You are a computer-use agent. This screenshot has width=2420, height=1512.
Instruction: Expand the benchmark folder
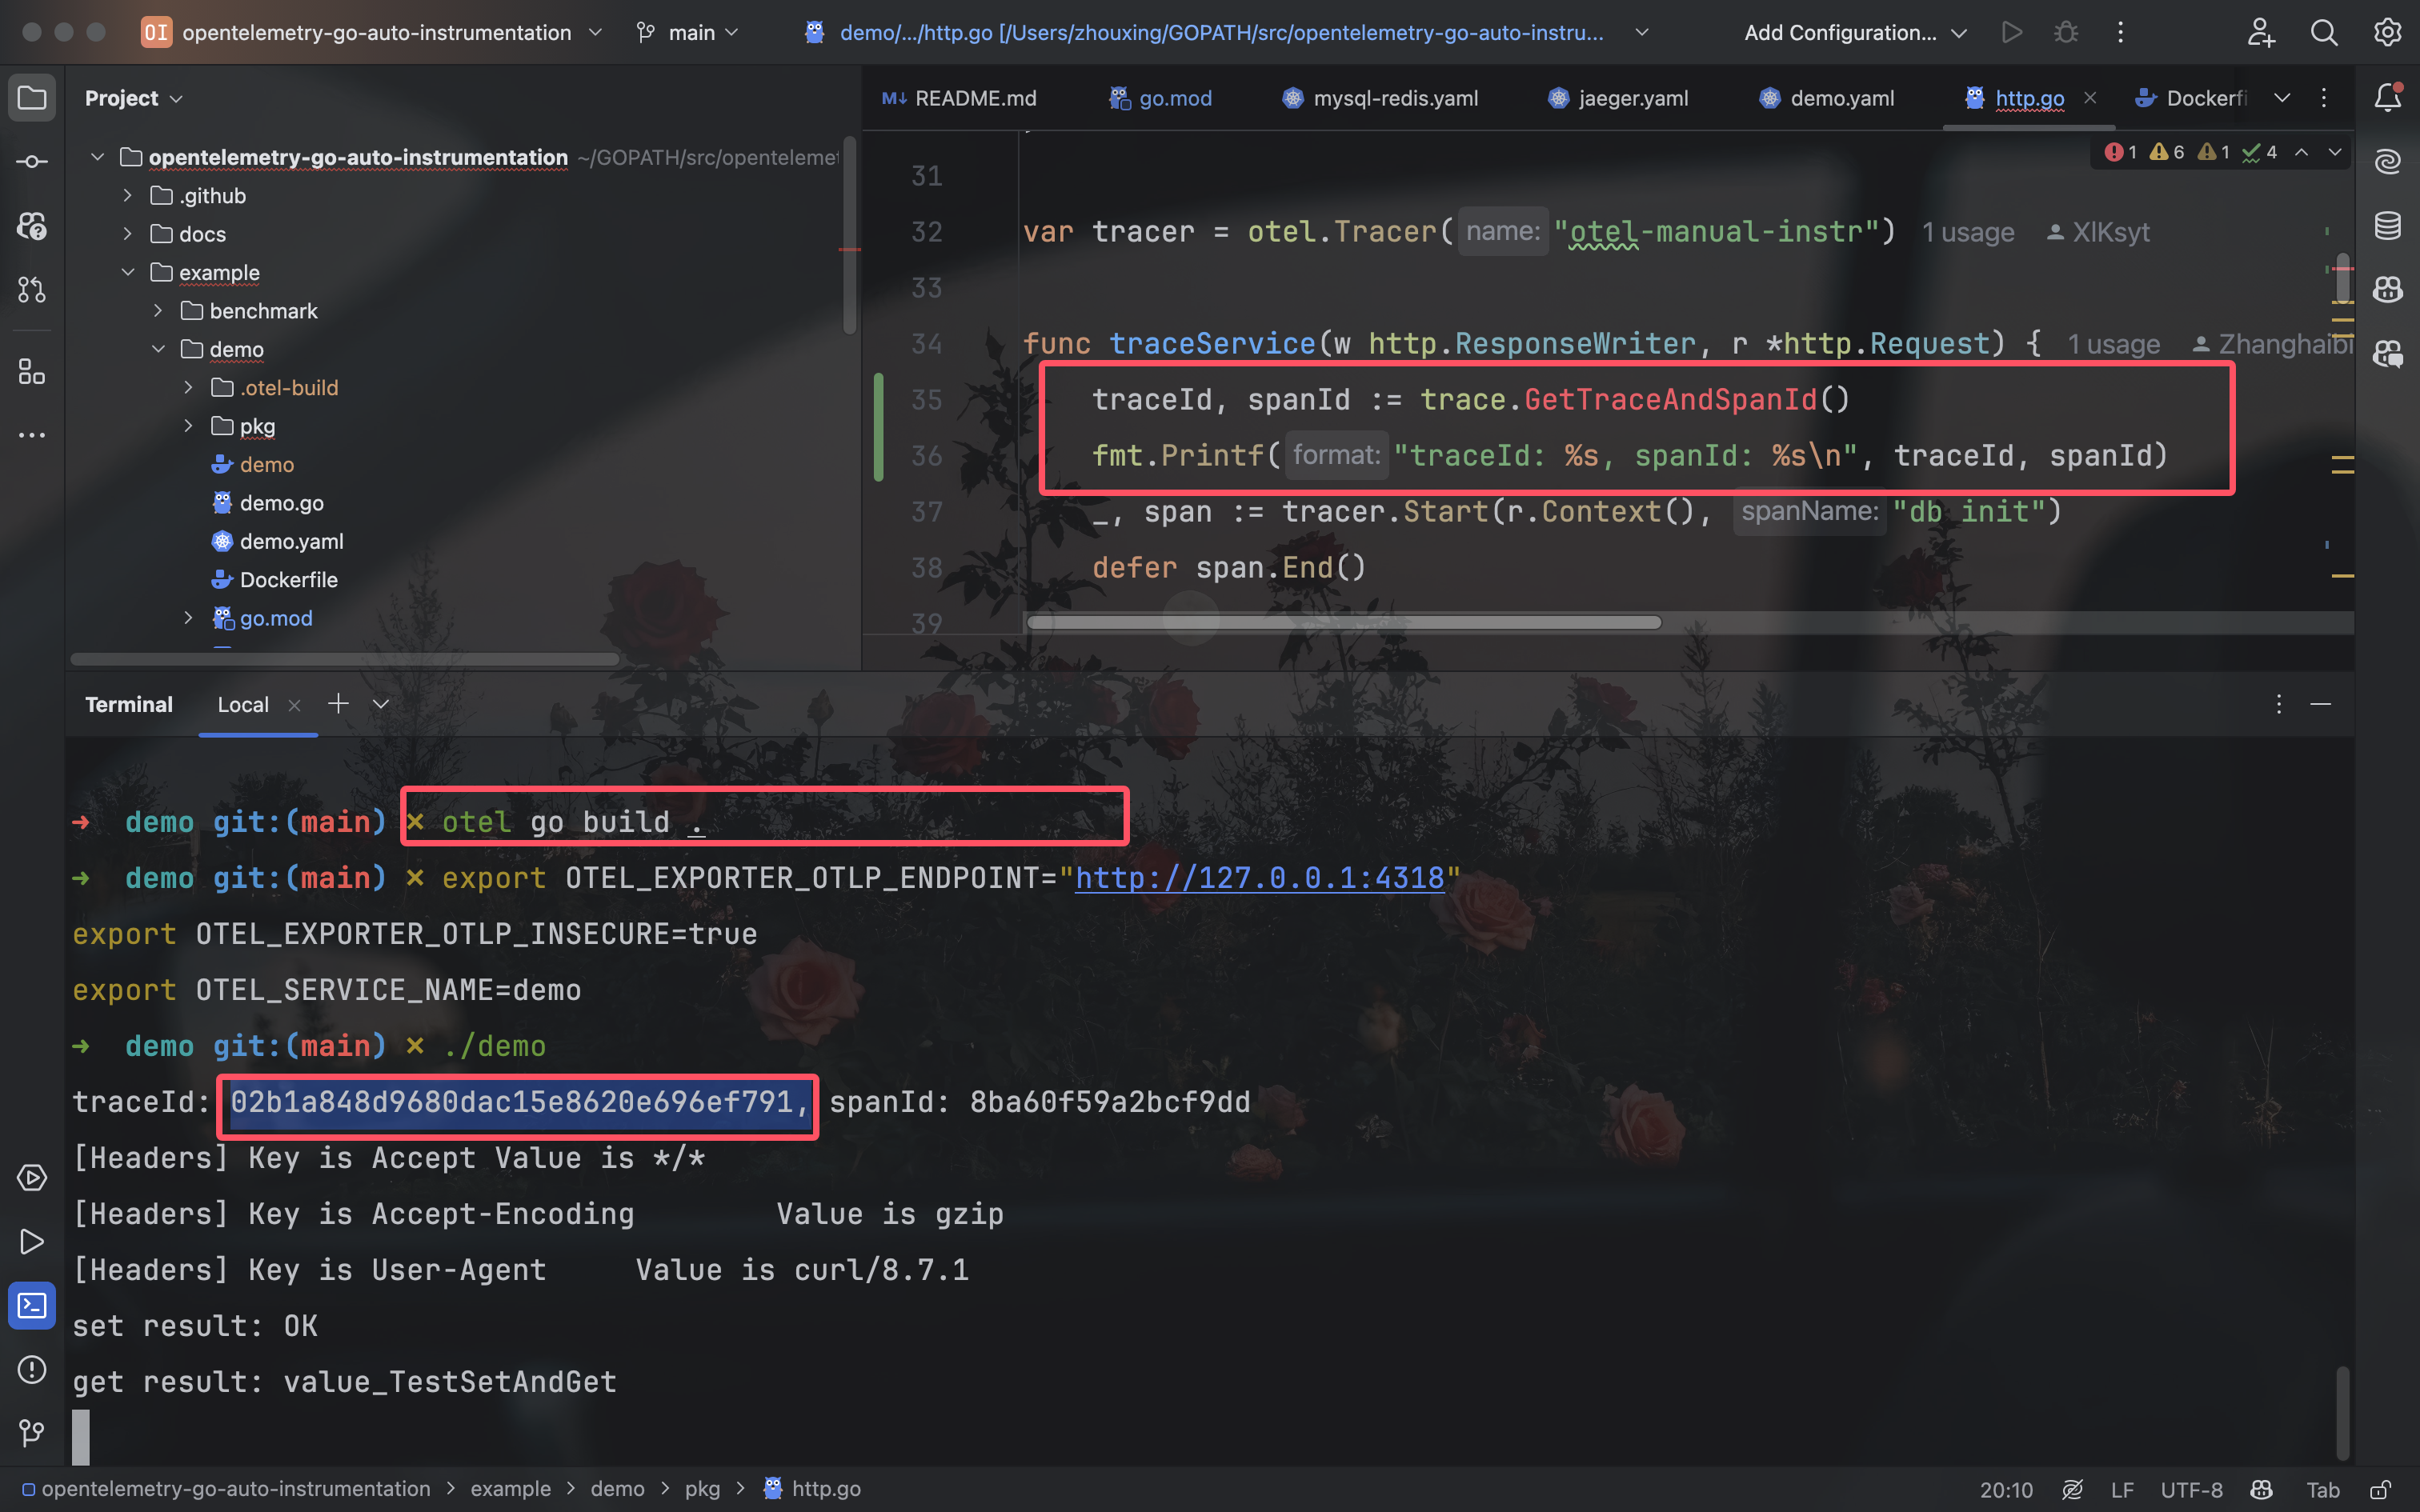pos(158,311)
